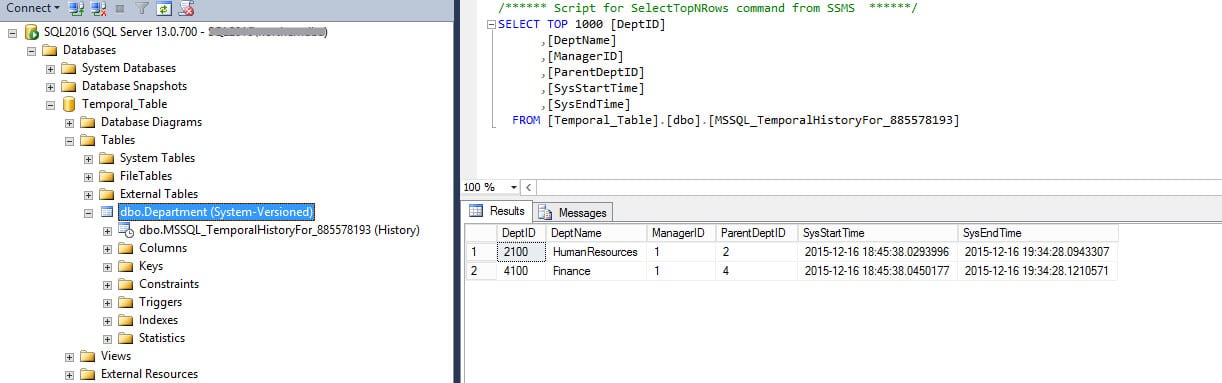Collapse the dbo.Department table node
1222x383 pixels.
pos(89,212)
